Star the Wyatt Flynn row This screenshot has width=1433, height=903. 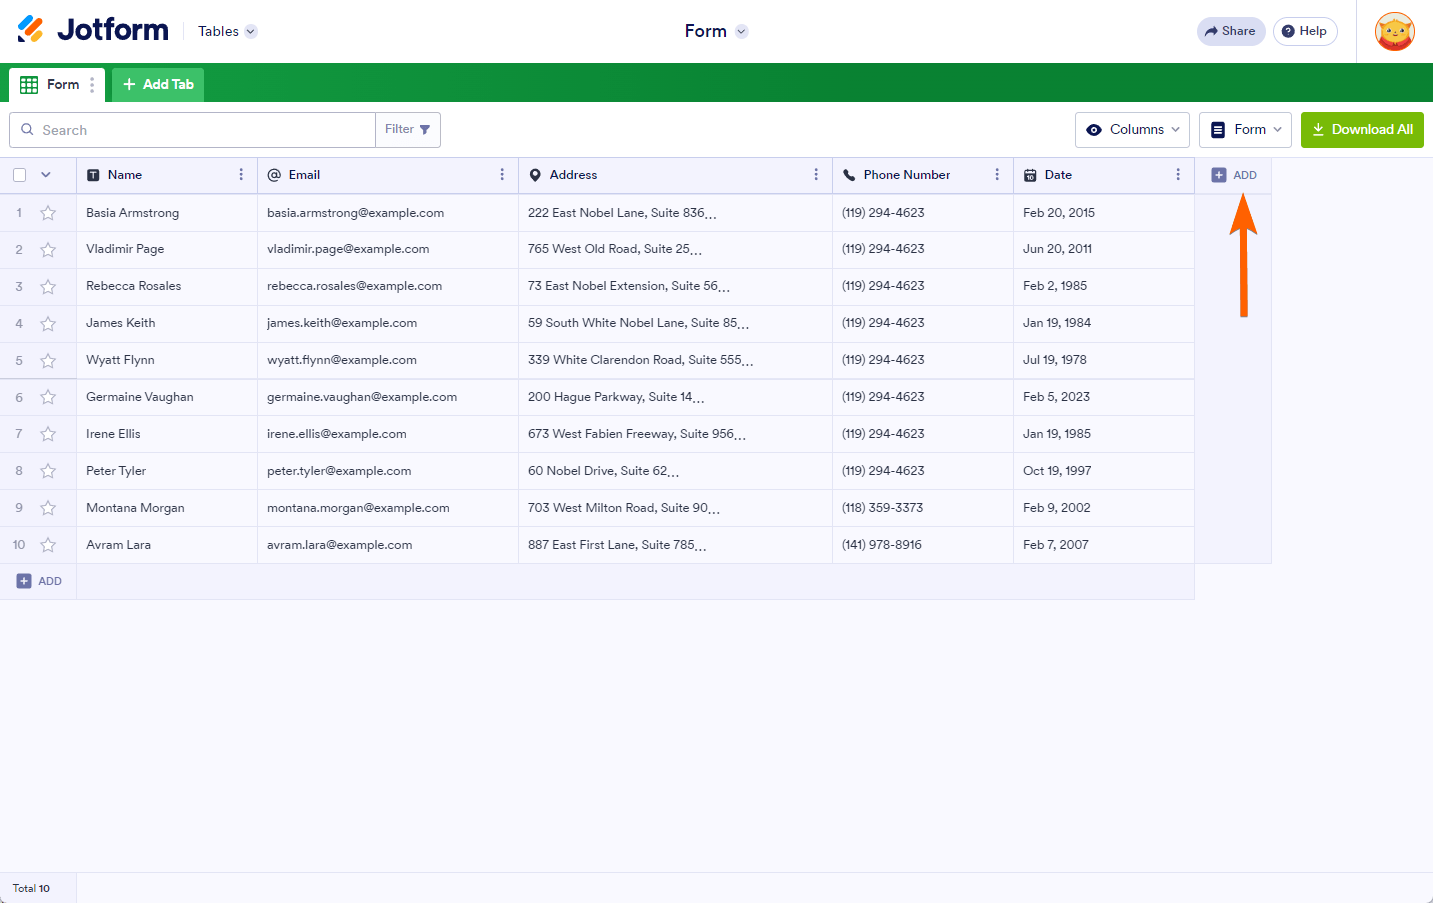coord(48,360)
